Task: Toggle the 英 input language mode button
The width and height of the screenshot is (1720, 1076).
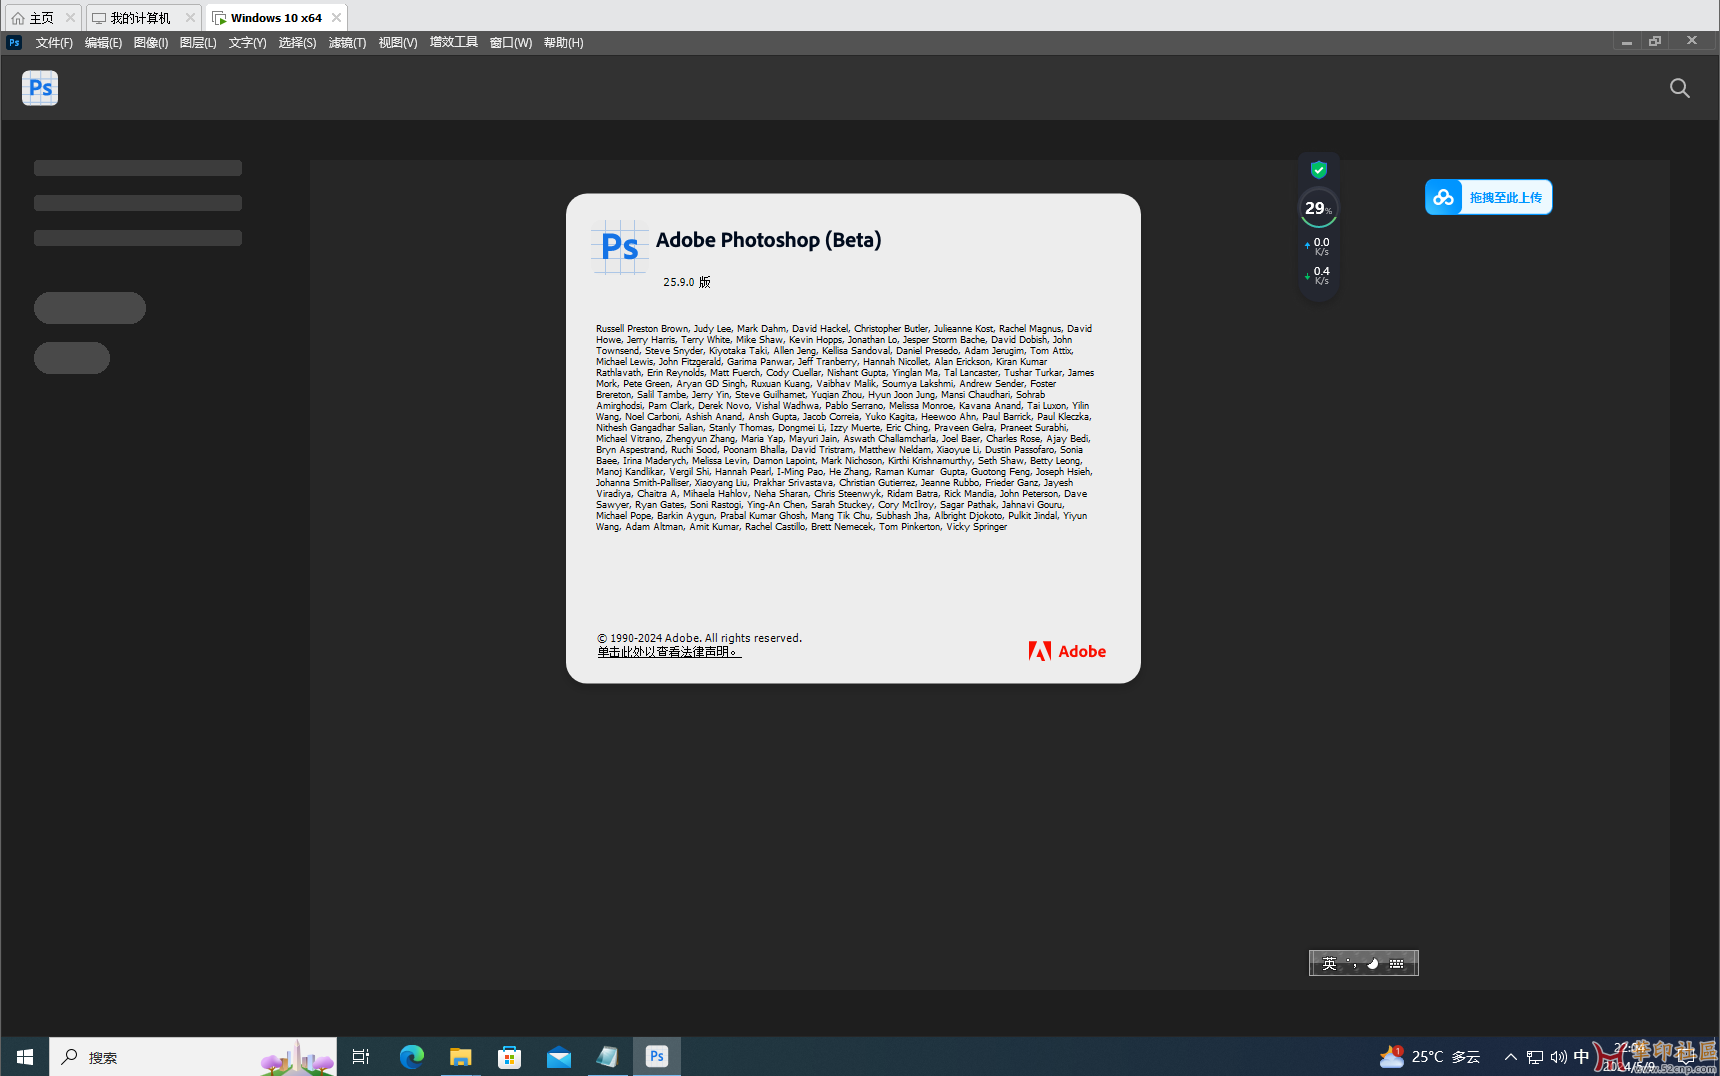Action: 1329,964
